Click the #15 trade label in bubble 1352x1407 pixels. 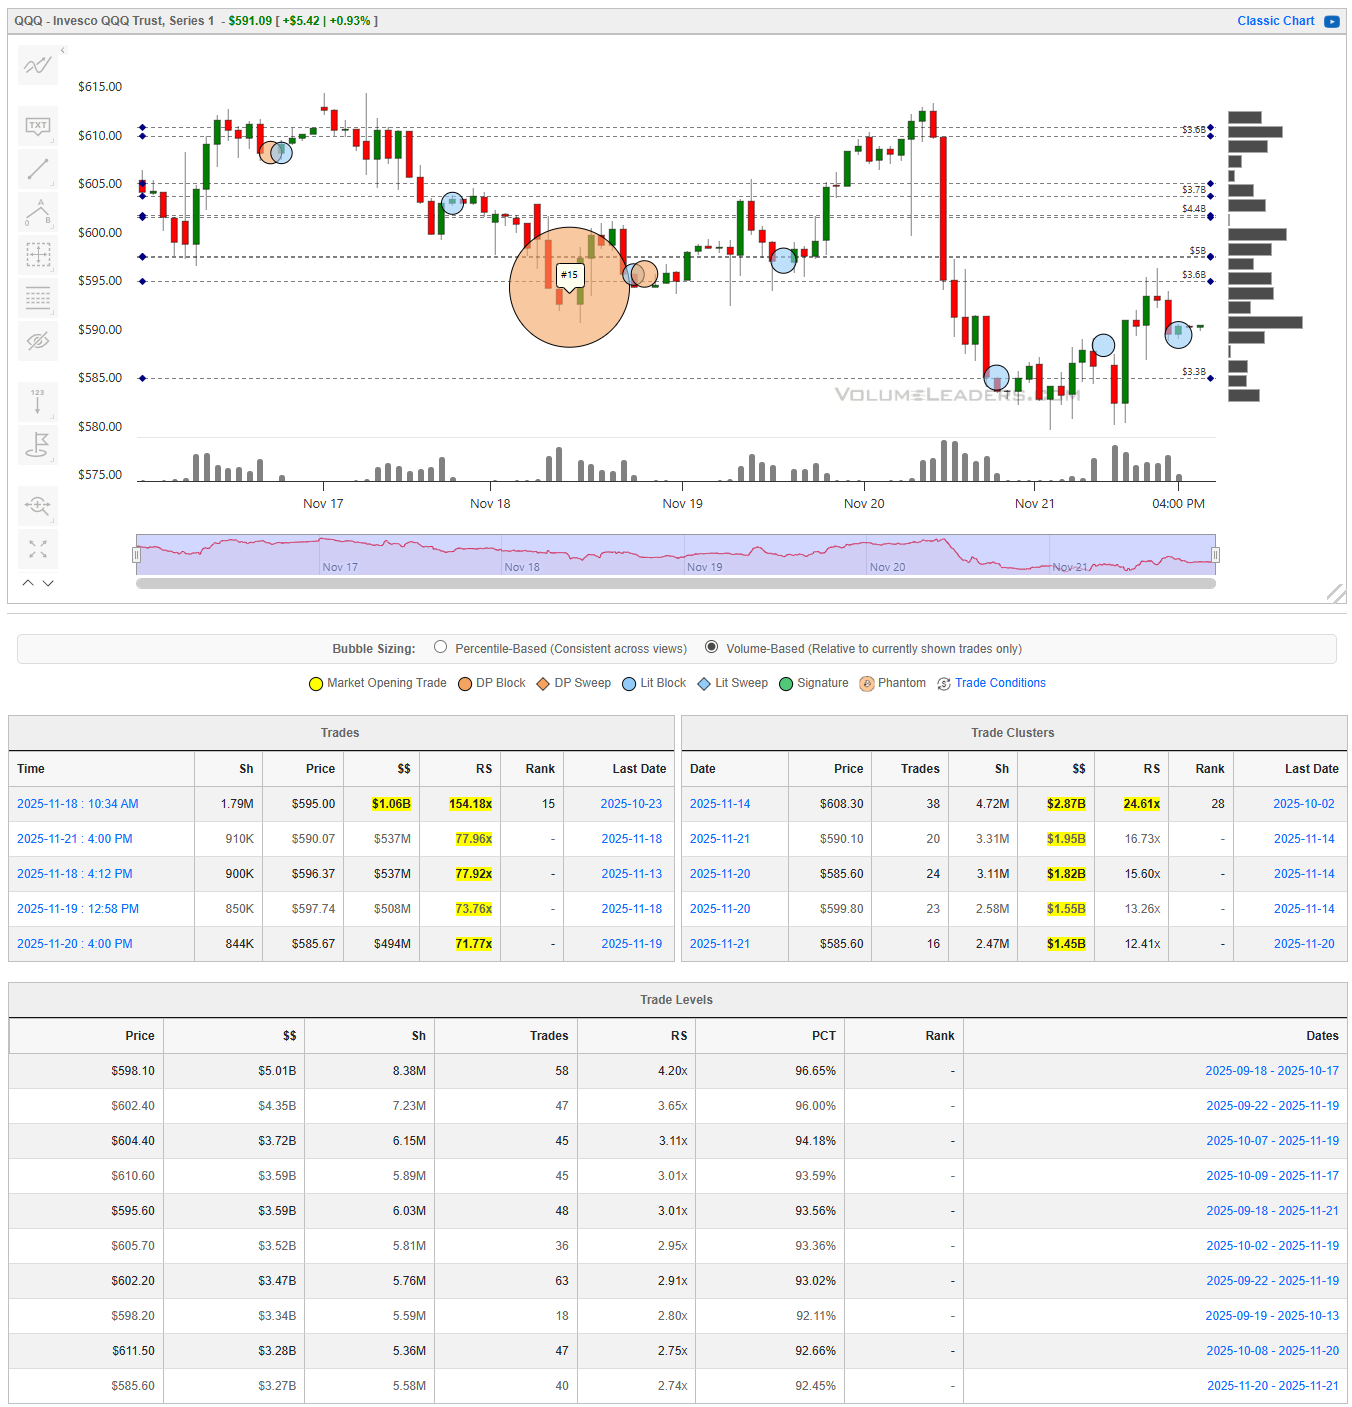pyautogui.click(x=570, y=275)
